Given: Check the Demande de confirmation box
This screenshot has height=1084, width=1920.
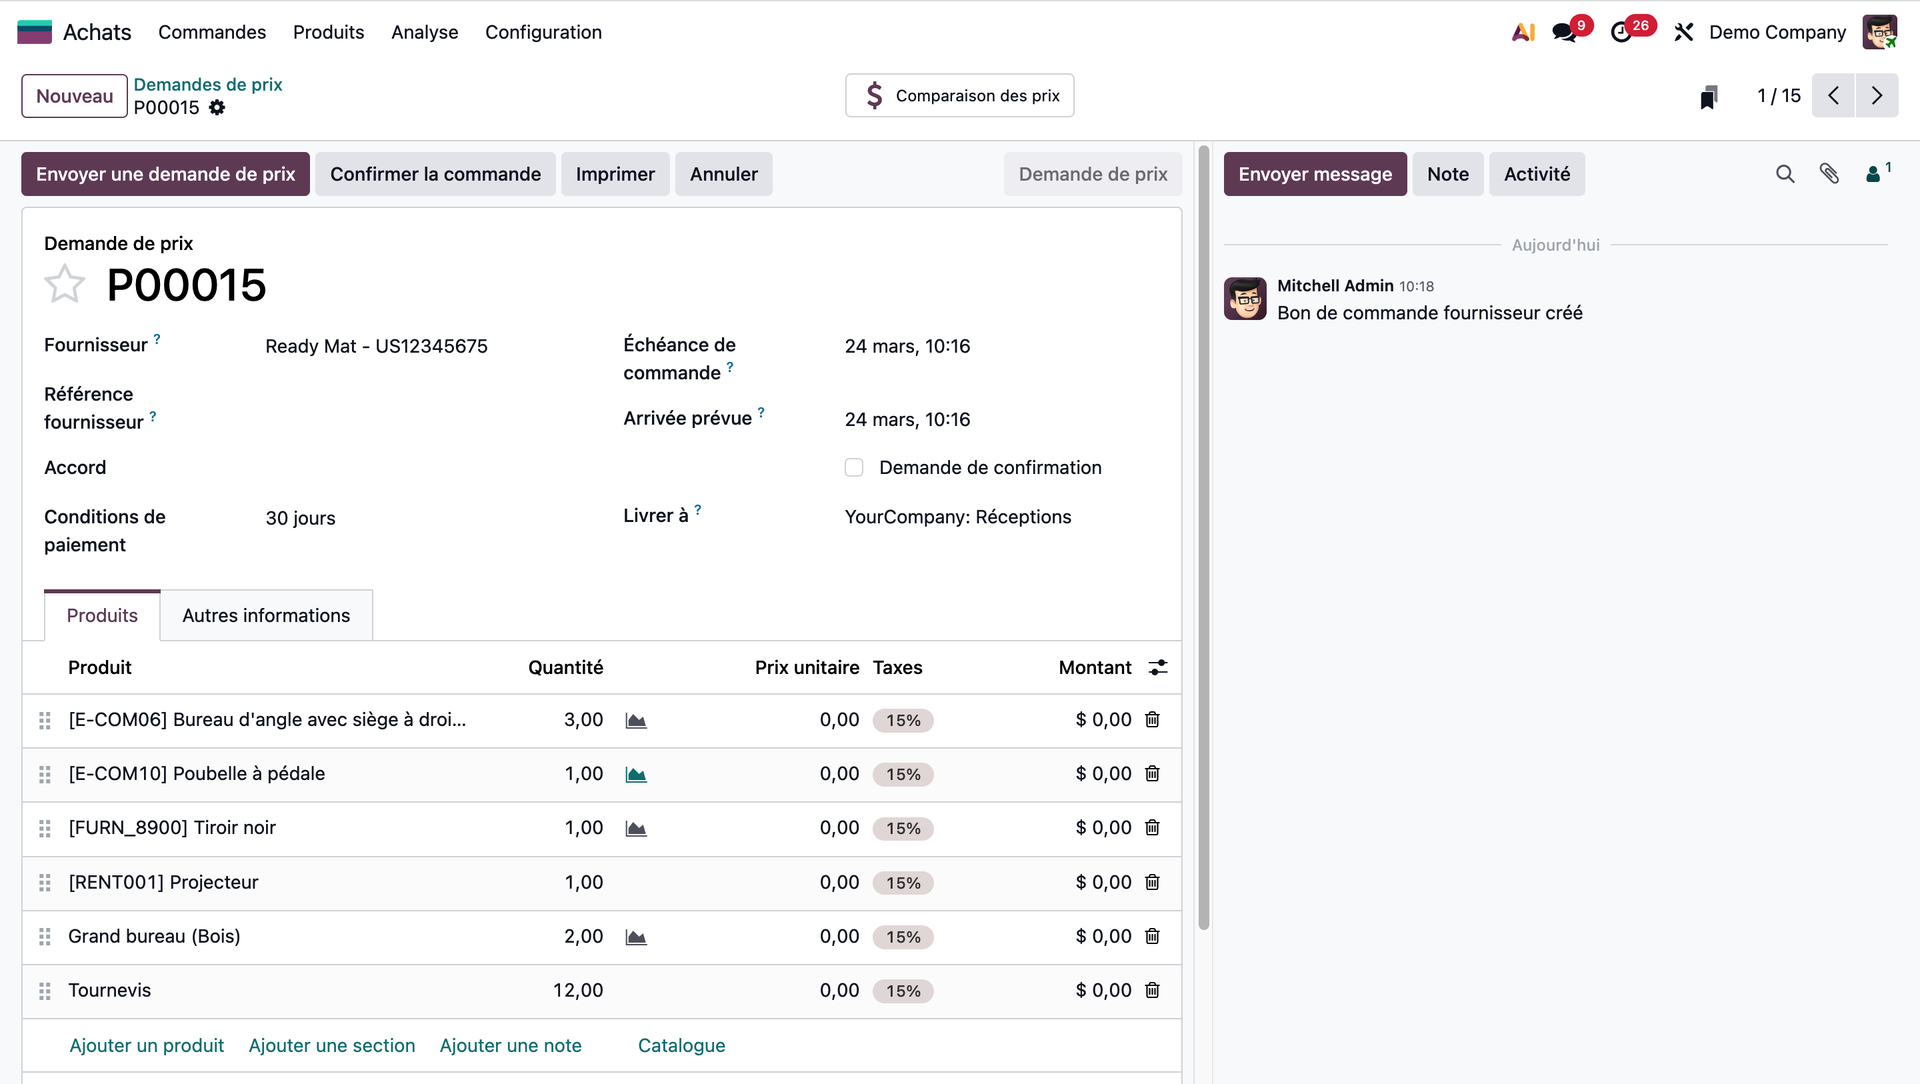Looking at the screenshot, I should 854,468.
